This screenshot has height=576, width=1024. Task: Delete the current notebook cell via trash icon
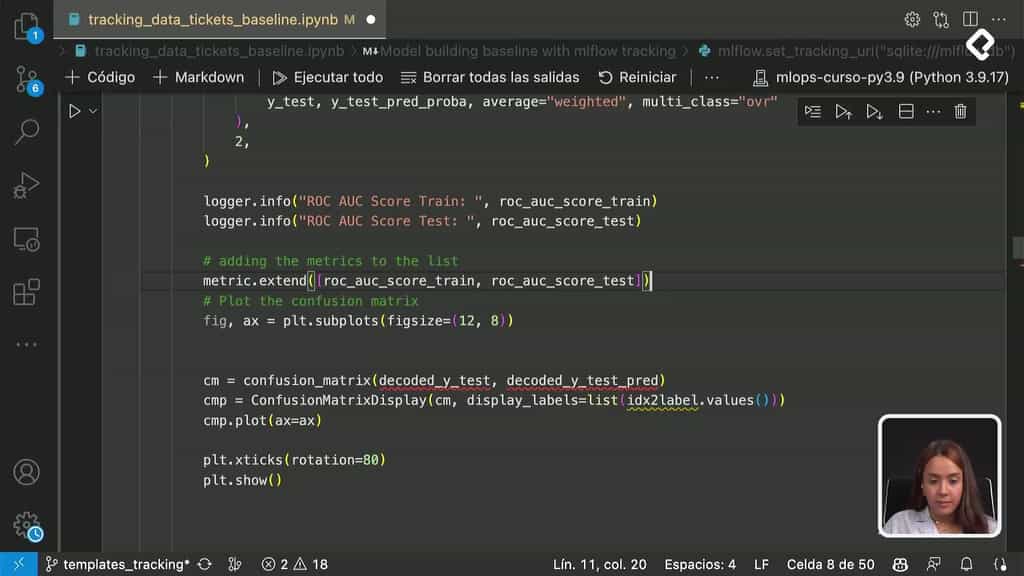(959, 111)
